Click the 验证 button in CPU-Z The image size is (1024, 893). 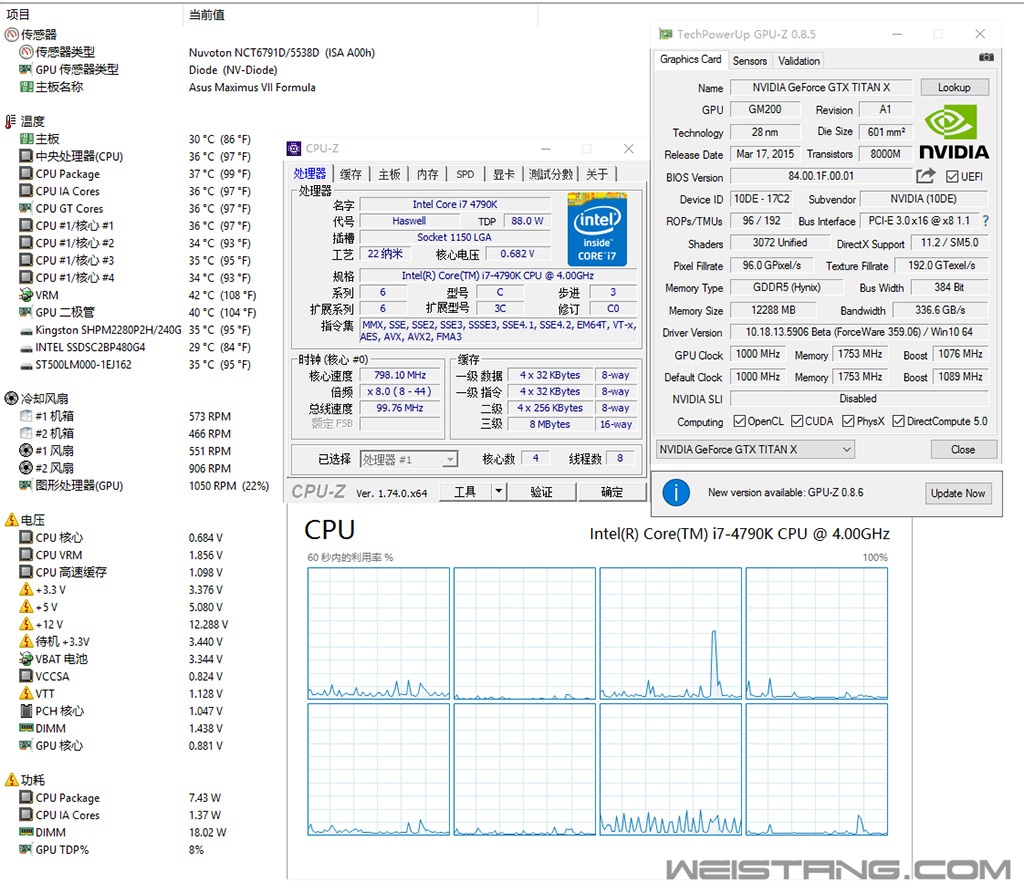coord(542,491)
